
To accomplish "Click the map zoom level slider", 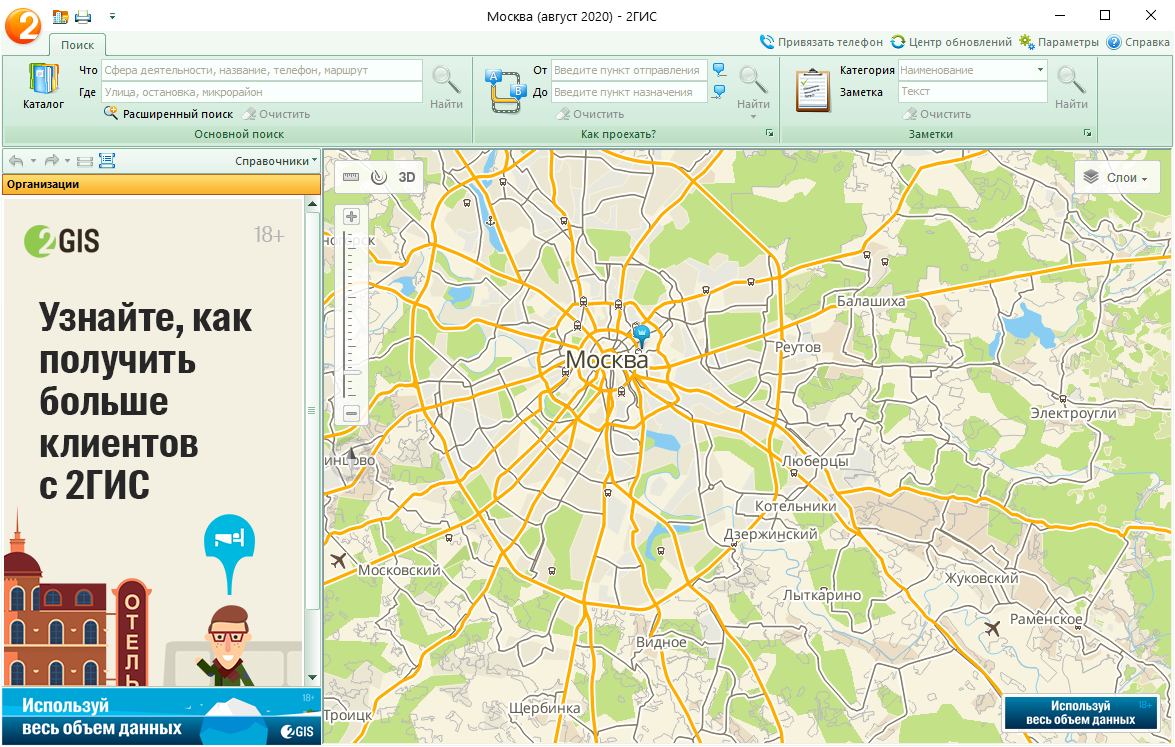I will pos(351,315).
